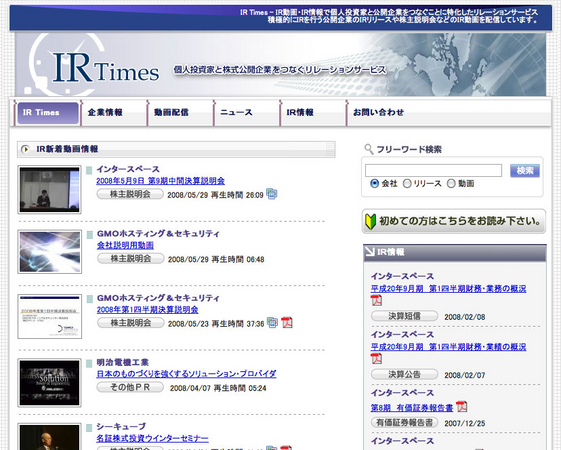Viewport: 561px width, 450px height.
Task: Open the 初めての方はこちらをお読み下さい banner
Action: pos(454,221)
